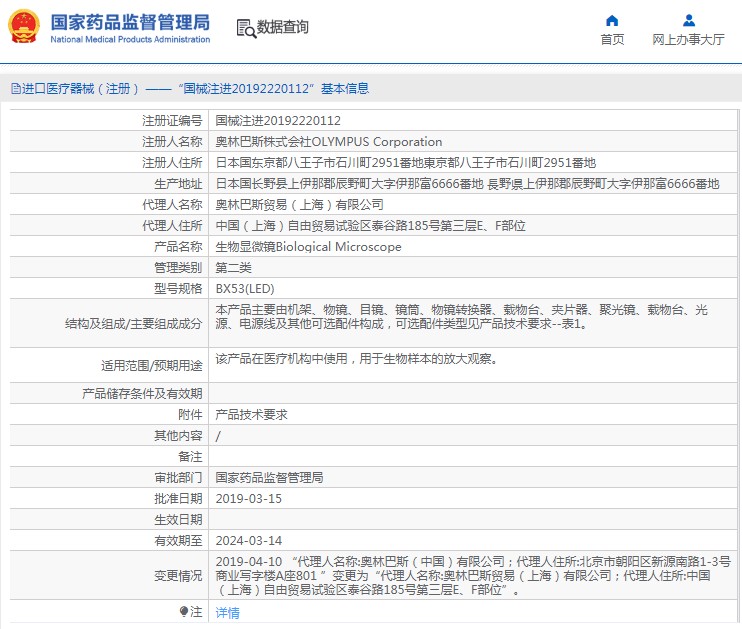Viewport: 742px width, 629px height.
Task: Click the 变更情况 label
Action: [x=178, y=576]
